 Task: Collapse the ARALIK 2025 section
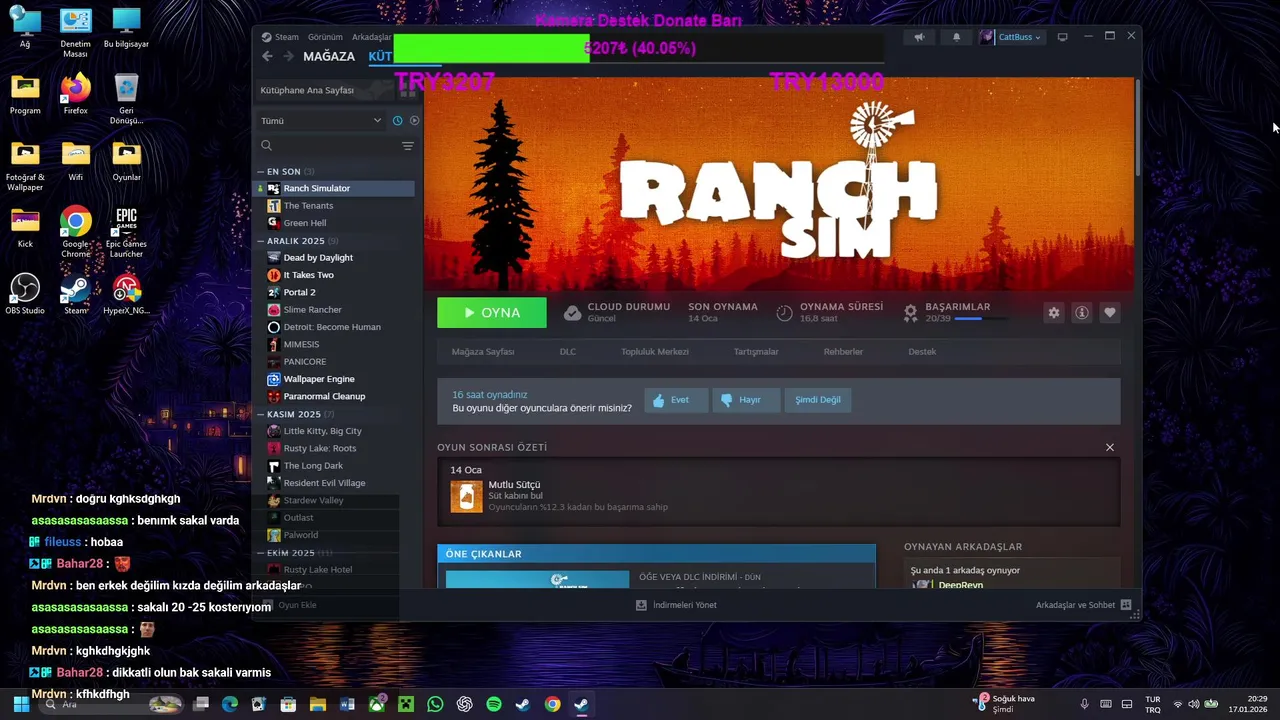pyautogui.click(x=261, y=241)
